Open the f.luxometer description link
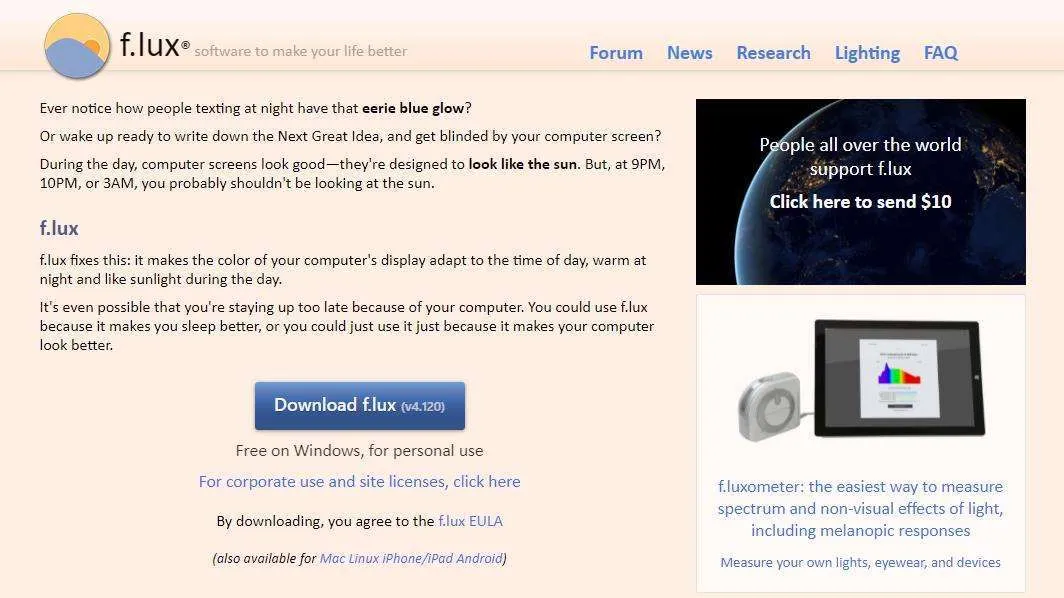Viewport: 1064px width, 598px height. pos(860,508)
